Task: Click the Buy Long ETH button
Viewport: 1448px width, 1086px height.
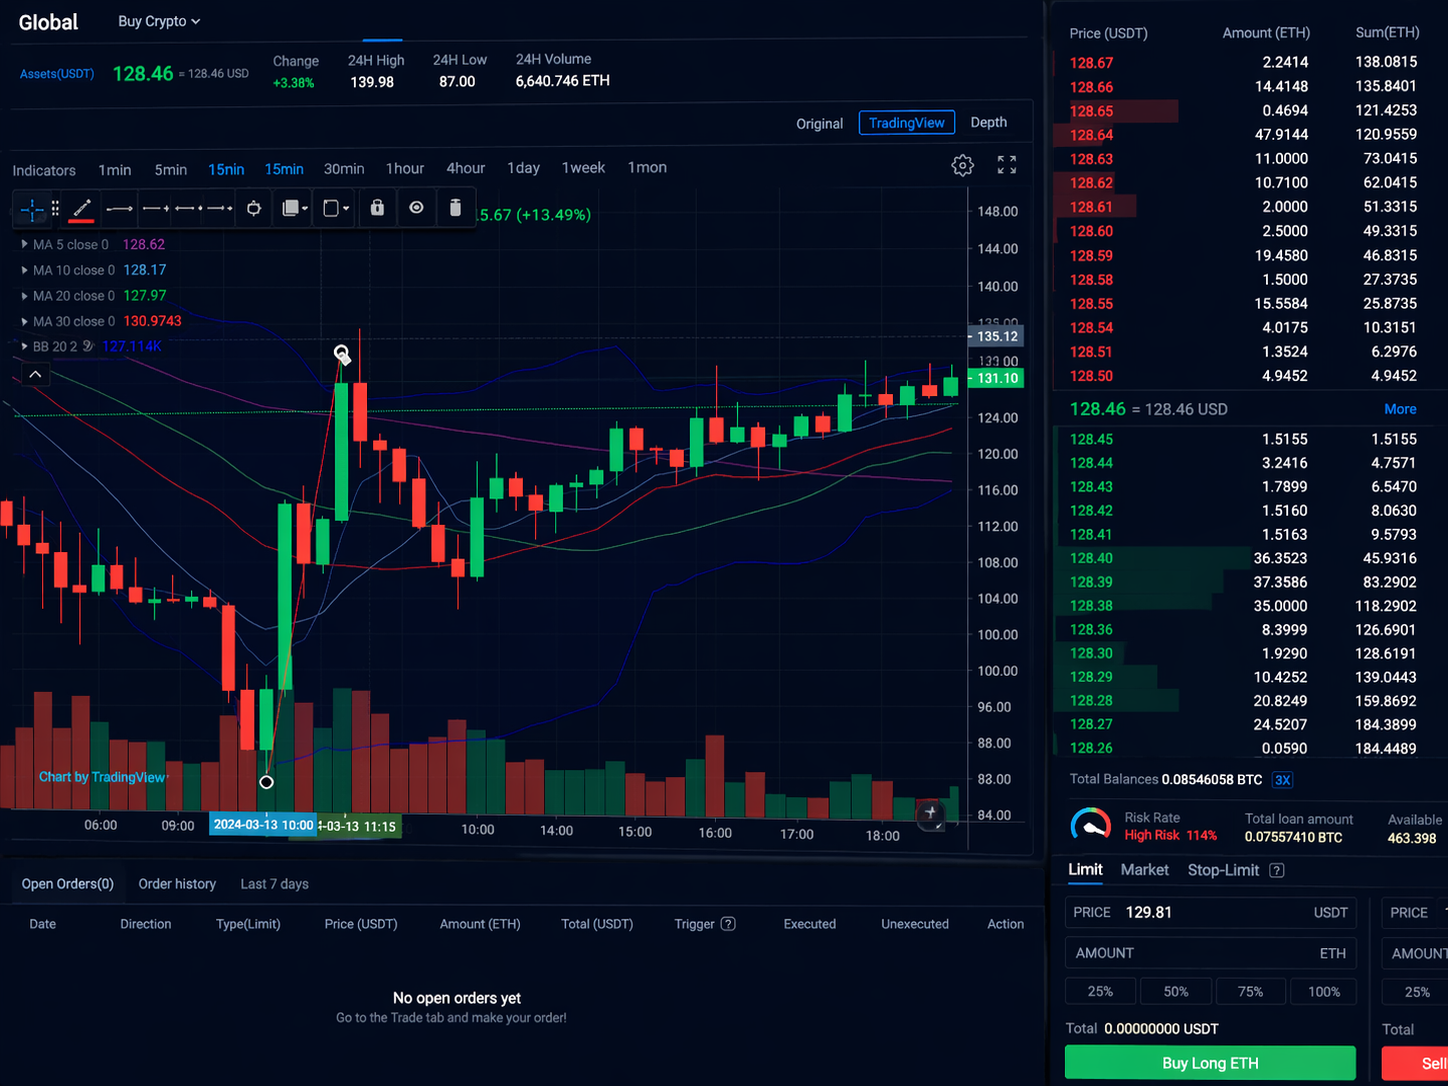Action: tap(1210, 1062)
